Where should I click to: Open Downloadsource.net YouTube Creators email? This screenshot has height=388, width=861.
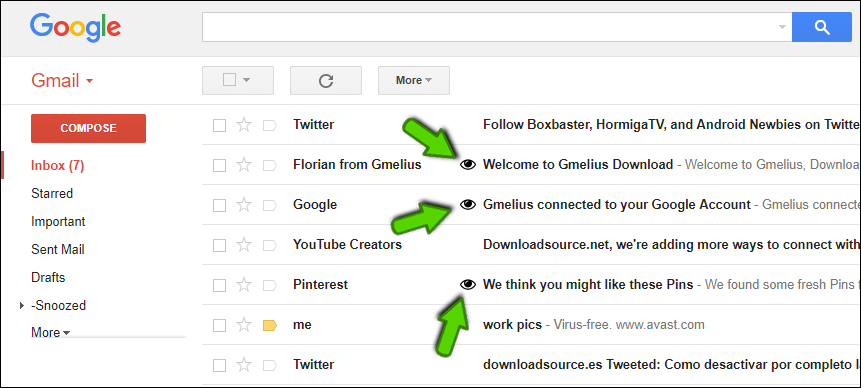tap(671, 244)
